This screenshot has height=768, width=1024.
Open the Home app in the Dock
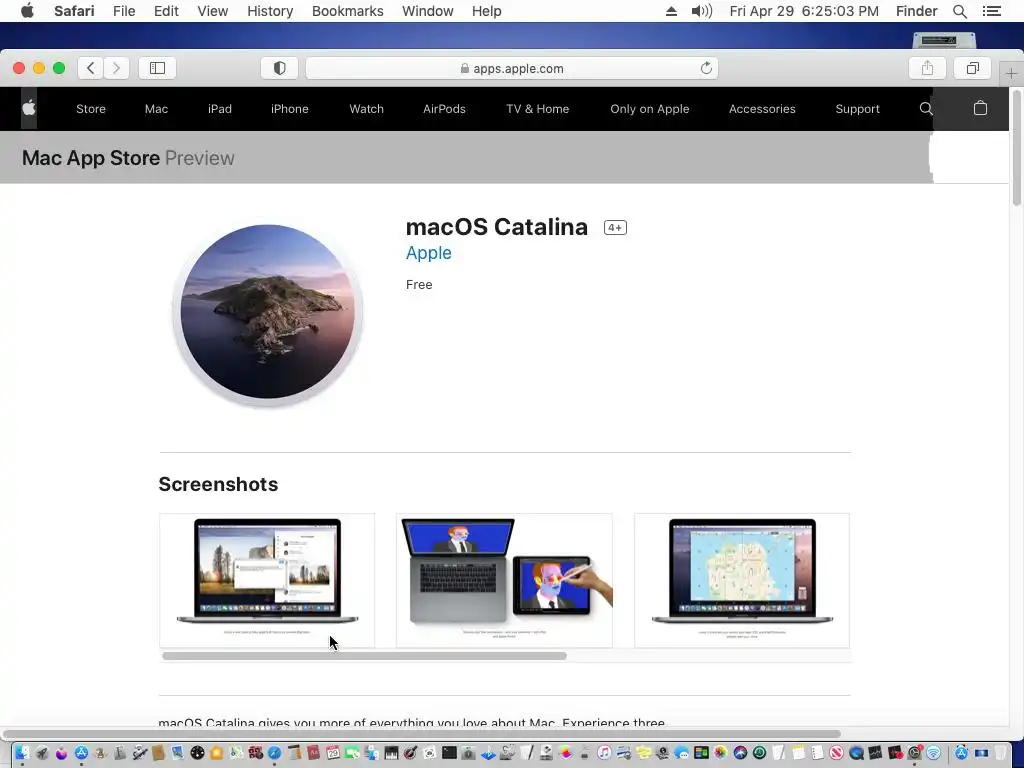tap(216, 753)
